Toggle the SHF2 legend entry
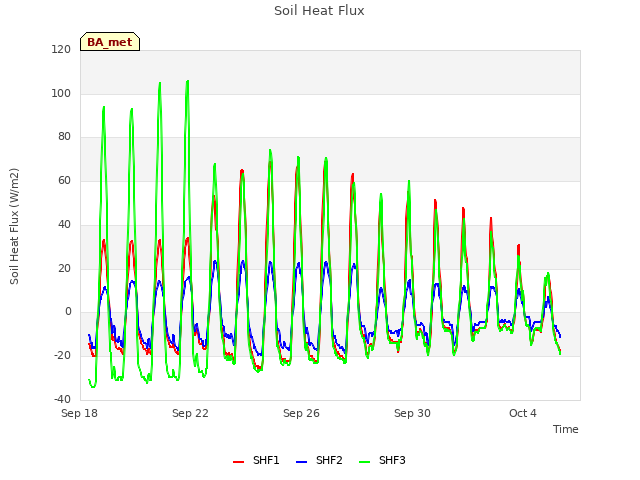The width and height of the screenshot is (640, 480). point(319,460)
